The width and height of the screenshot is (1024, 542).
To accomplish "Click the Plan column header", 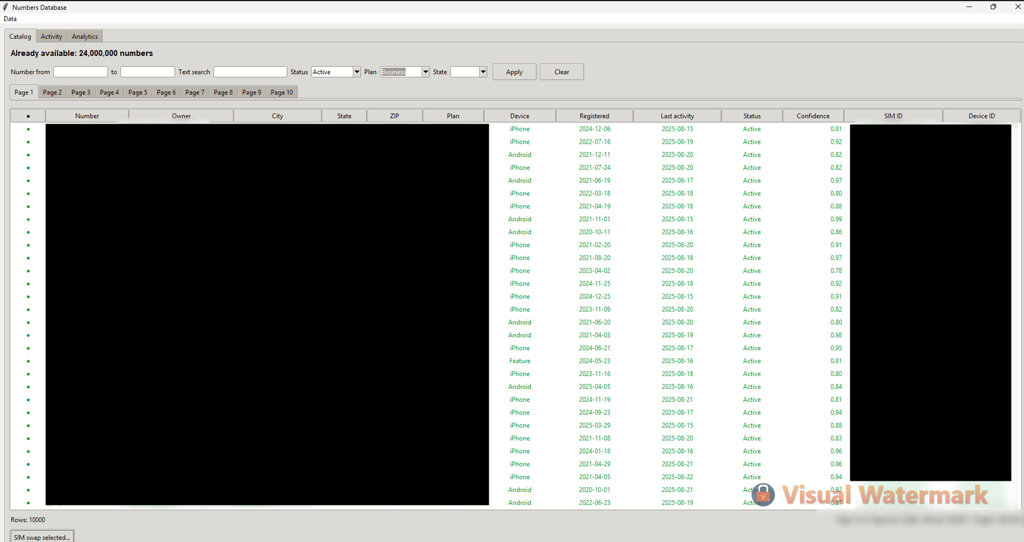I will coord(453,116).
